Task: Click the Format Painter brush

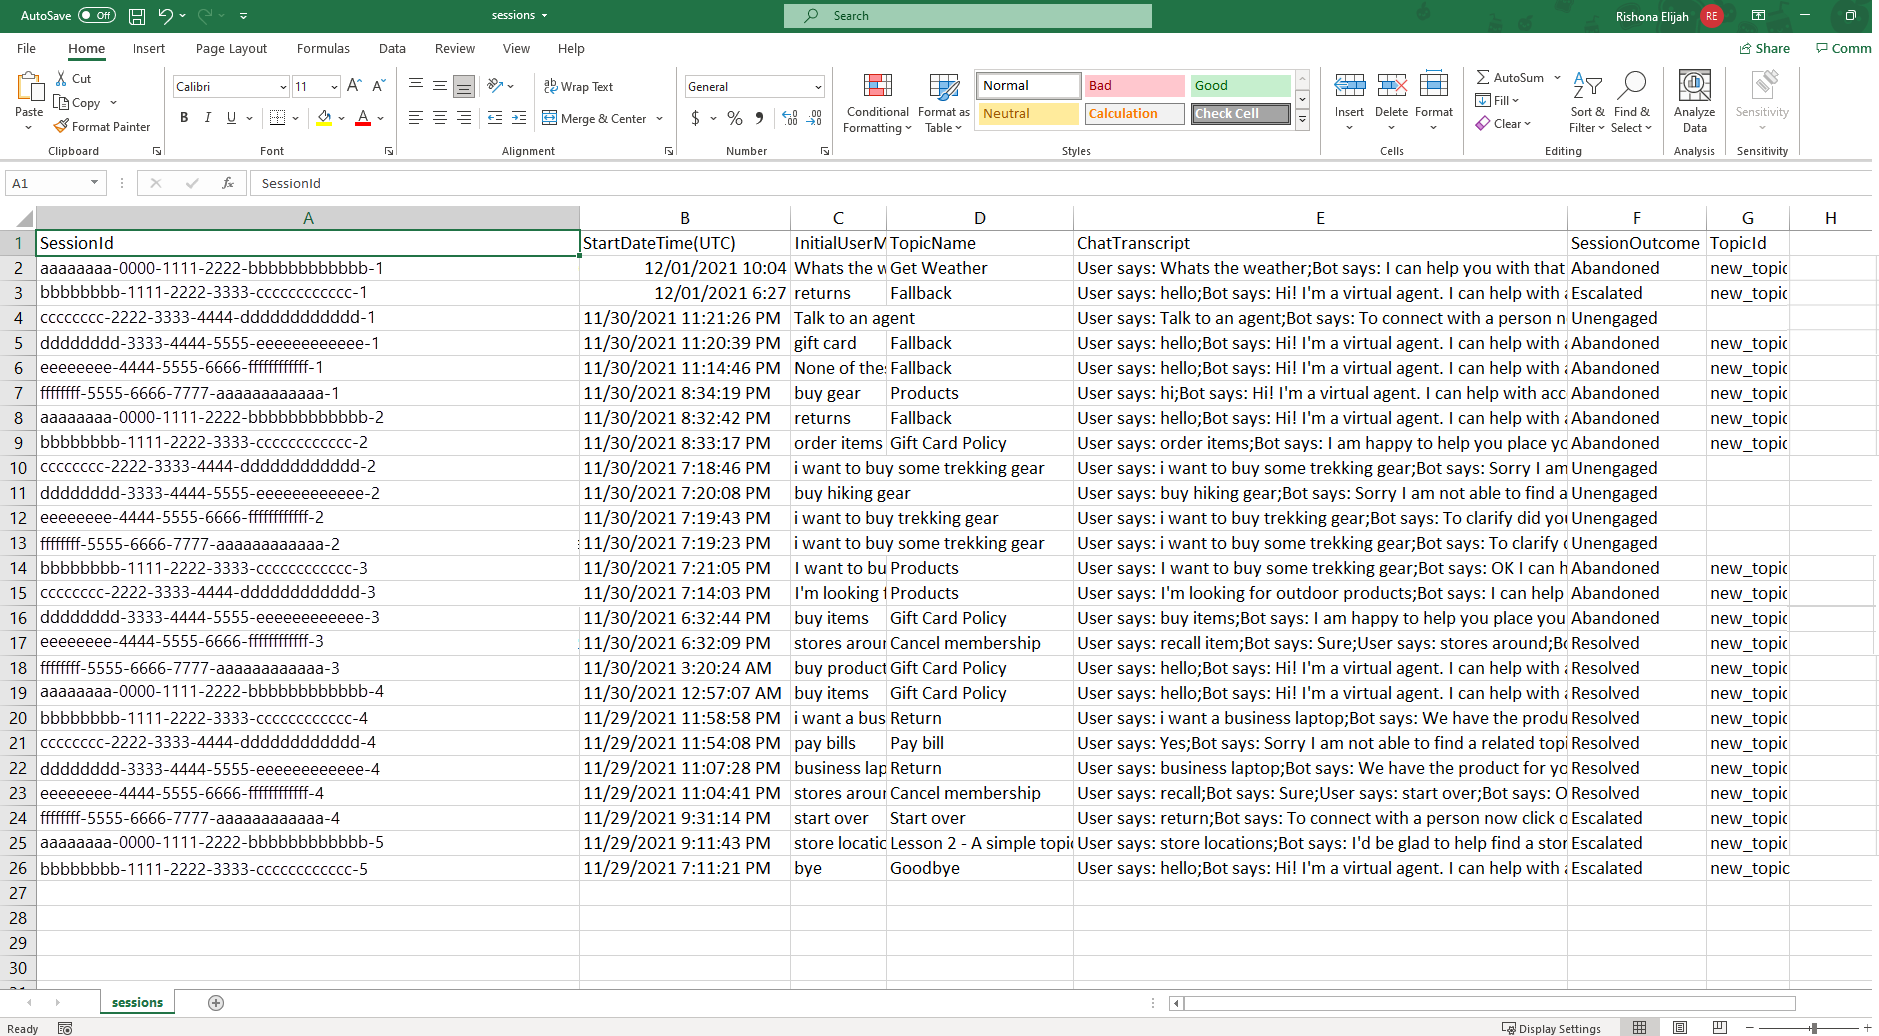Action: [61, 127]
